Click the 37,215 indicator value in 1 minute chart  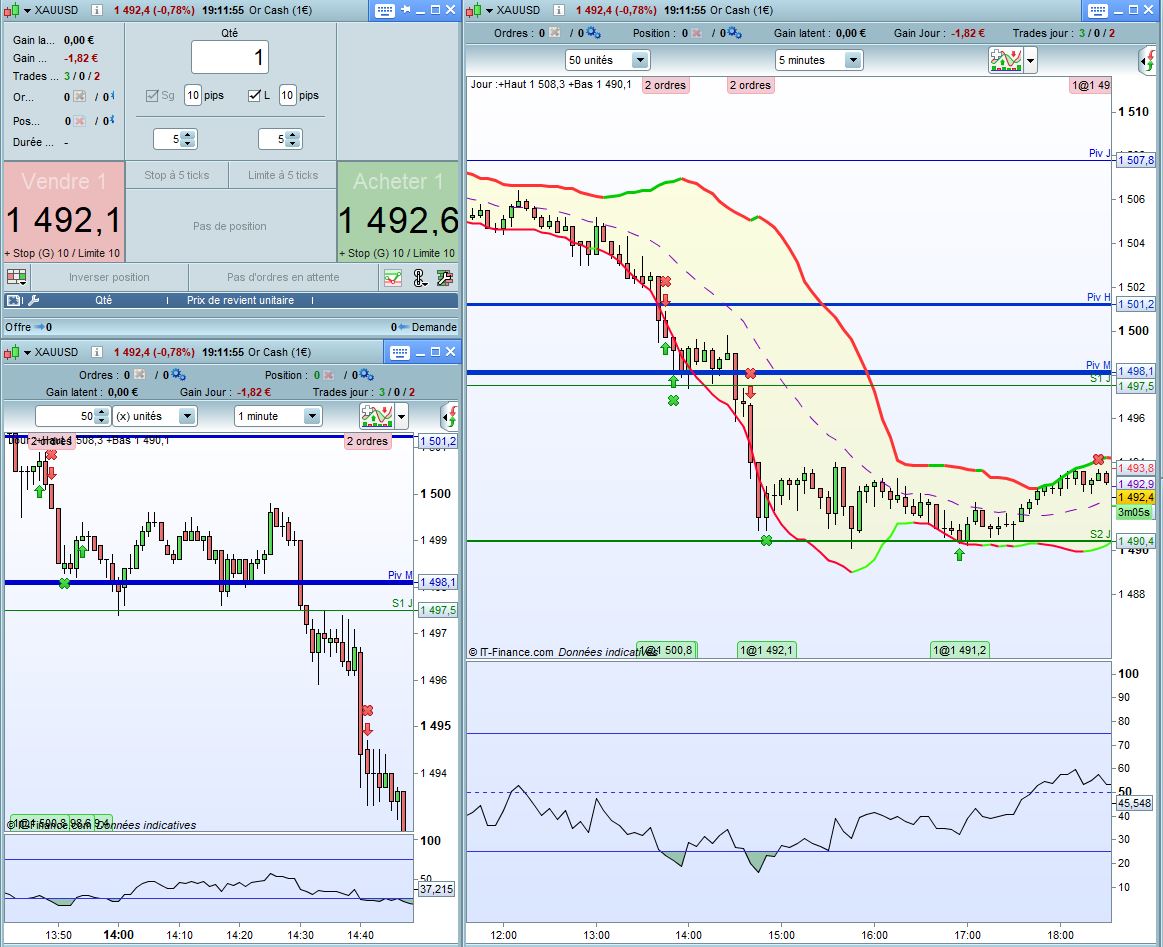pyautogui.click(x=436, y=888)
